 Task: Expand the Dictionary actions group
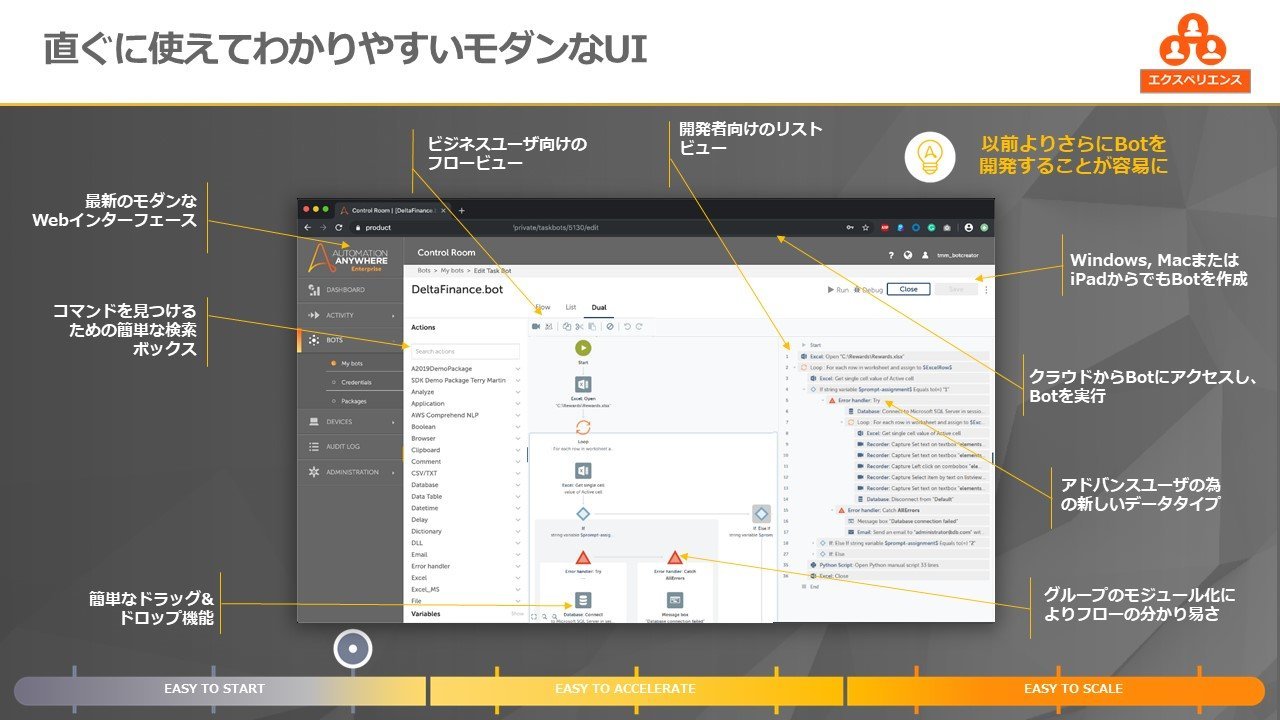click(x=465, y=531)
